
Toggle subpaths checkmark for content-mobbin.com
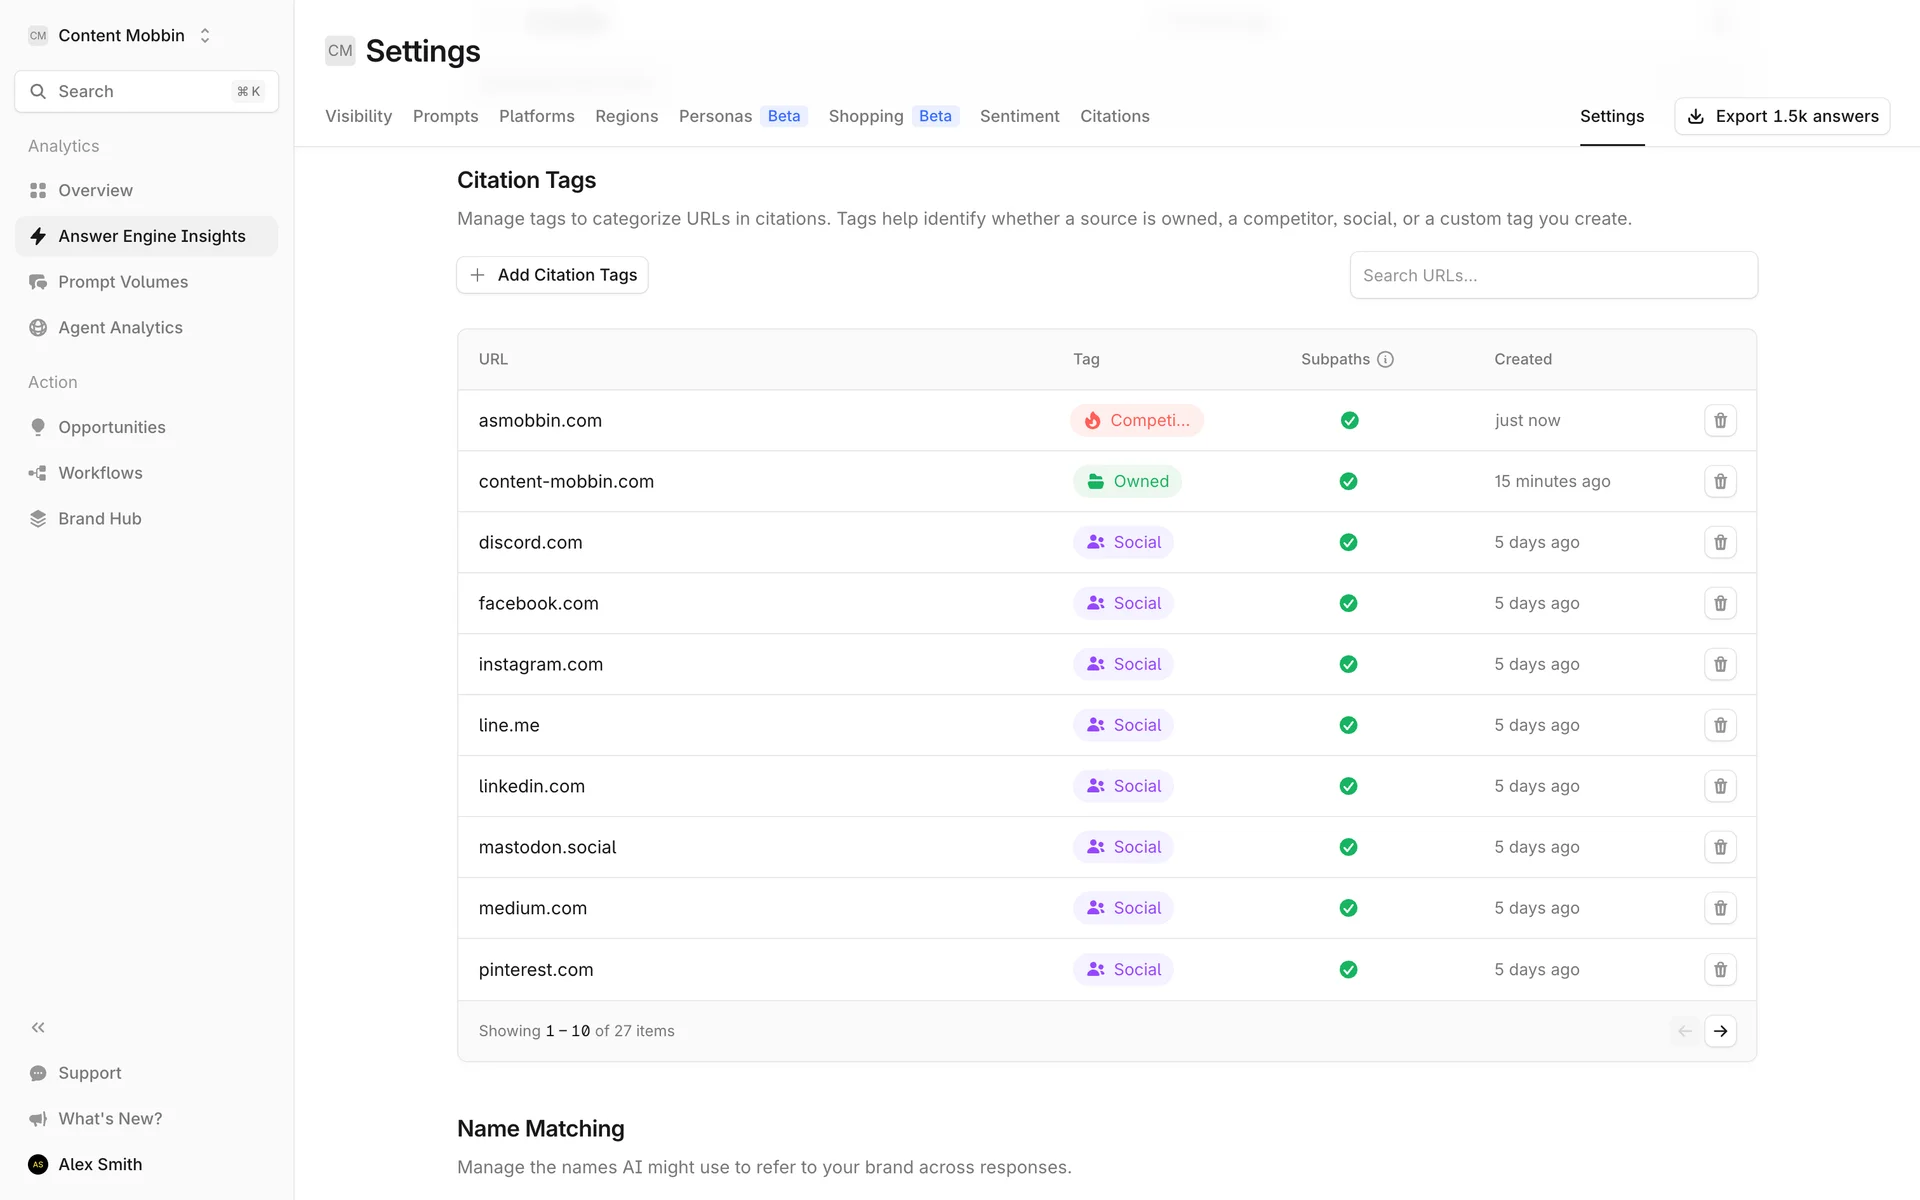click(x=1348, y=482)
